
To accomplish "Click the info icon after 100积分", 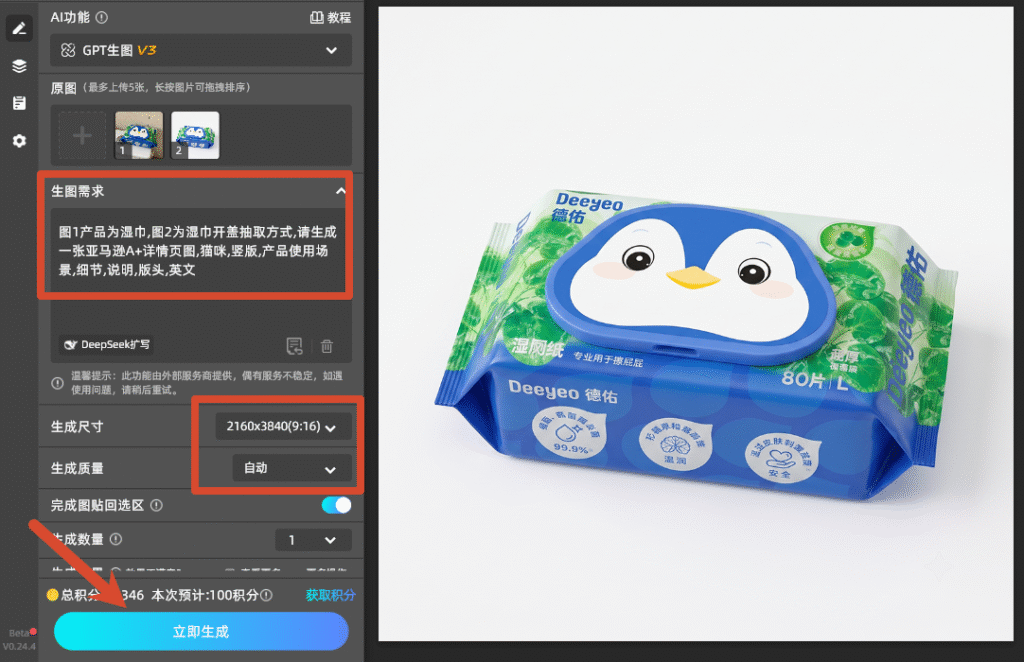I will [x=266, y=595].
